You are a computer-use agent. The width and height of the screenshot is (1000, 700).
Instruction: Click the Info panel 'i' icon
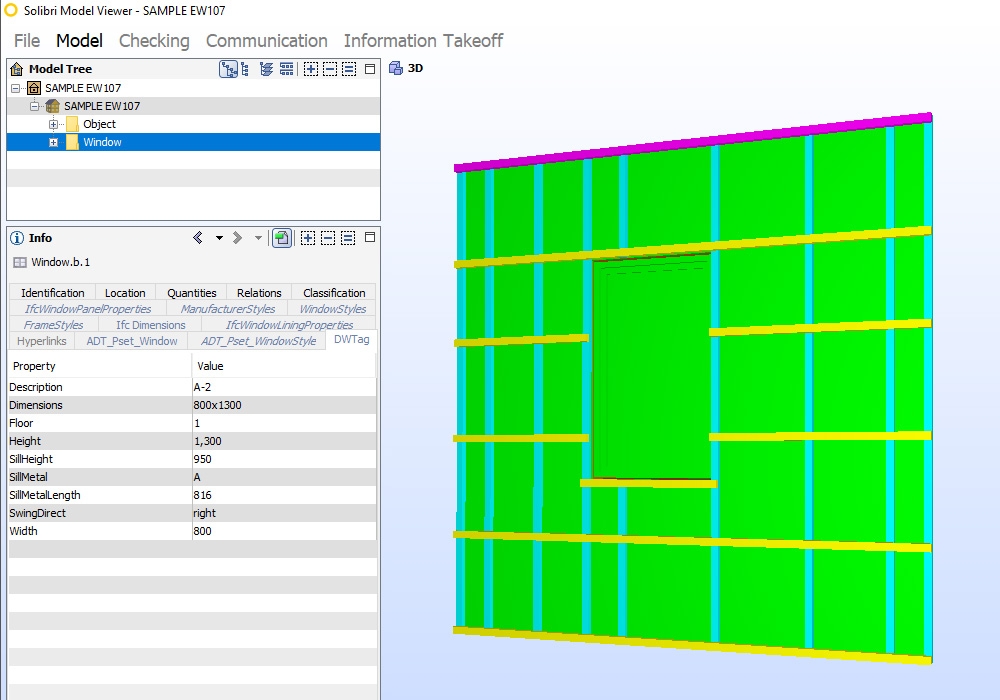click(17, 238)
